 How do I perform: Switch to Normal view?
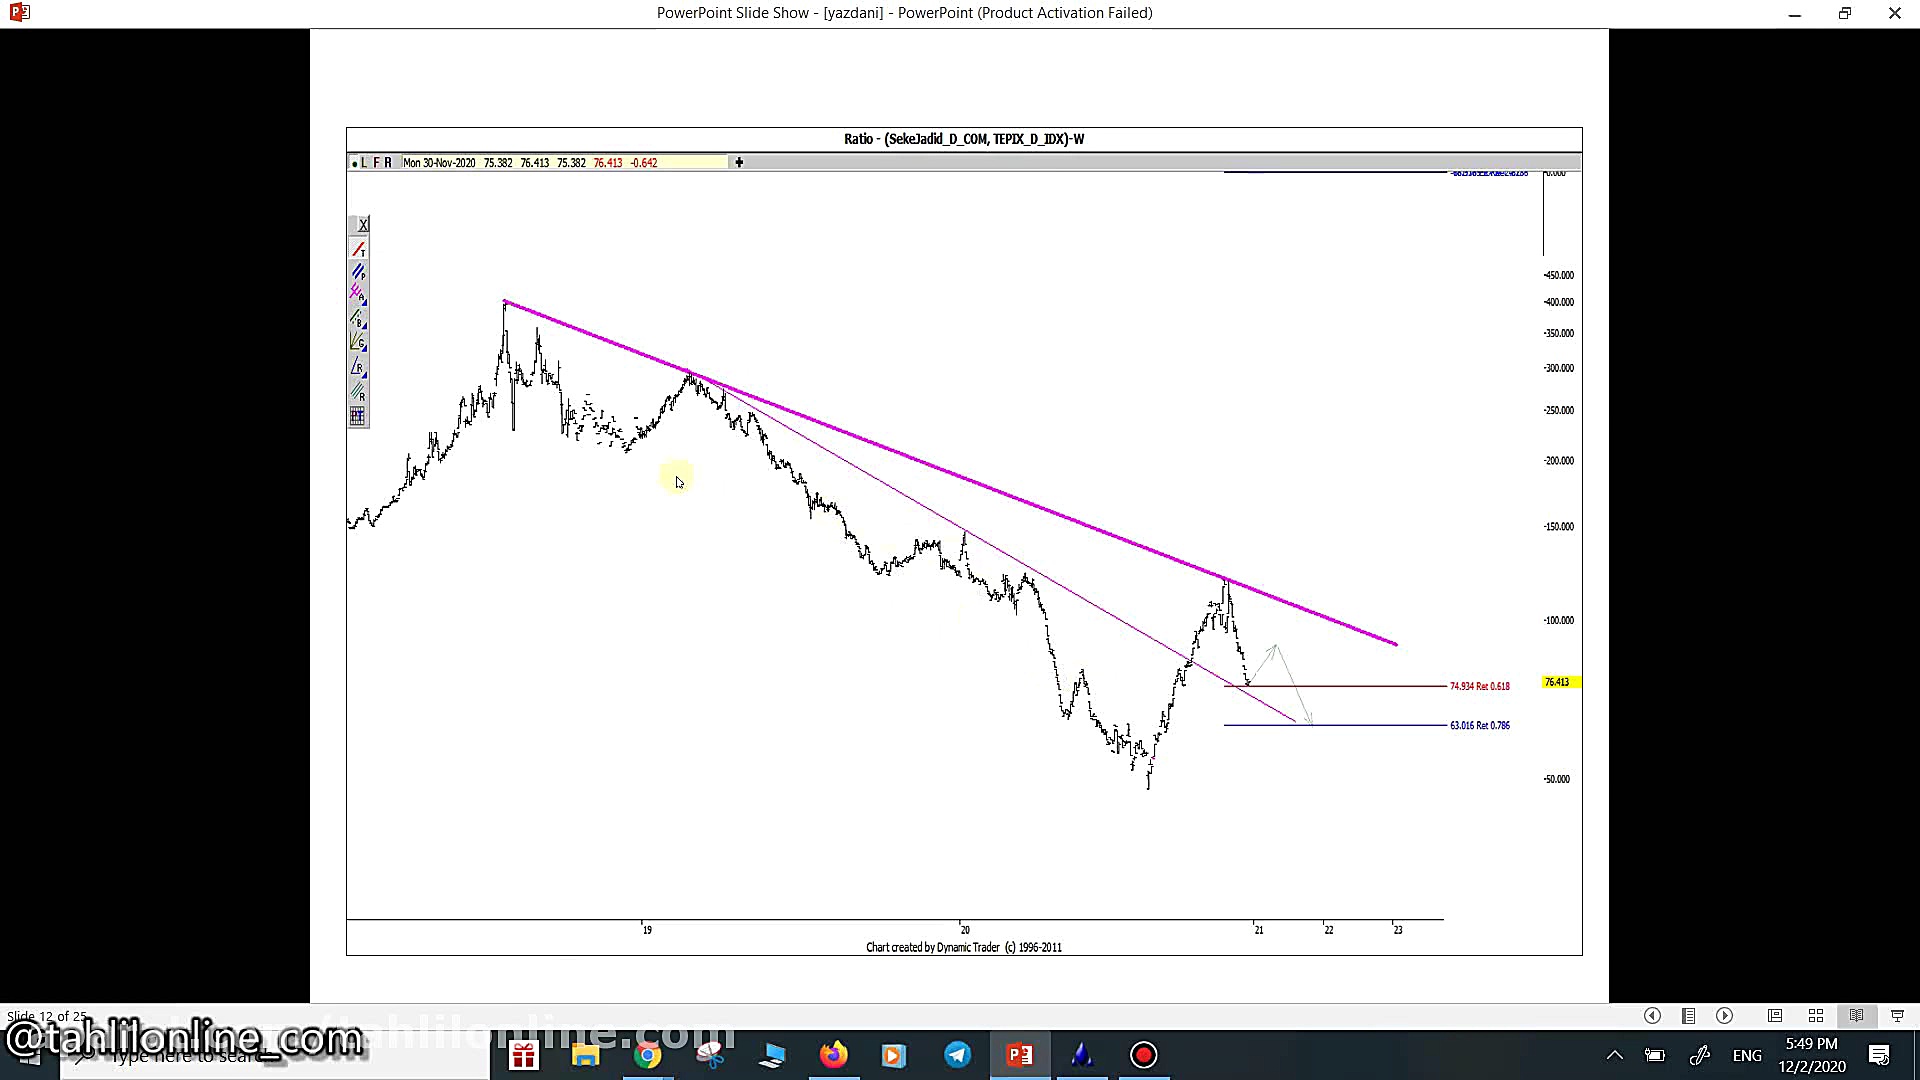[1775, 1016]
